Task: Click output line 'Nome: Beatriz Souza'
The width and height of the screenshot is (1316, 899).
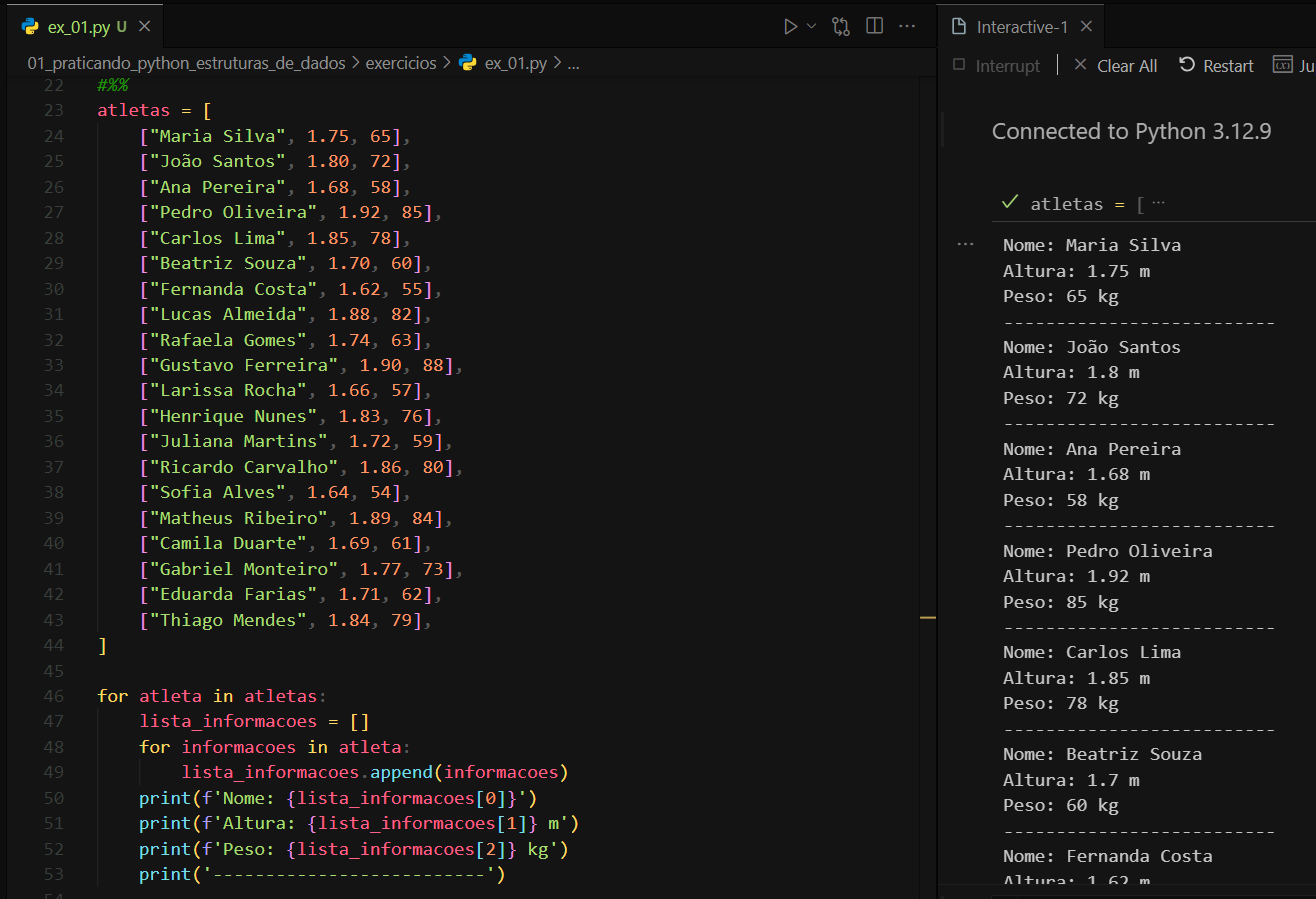Action: [x=1102, y=754]
